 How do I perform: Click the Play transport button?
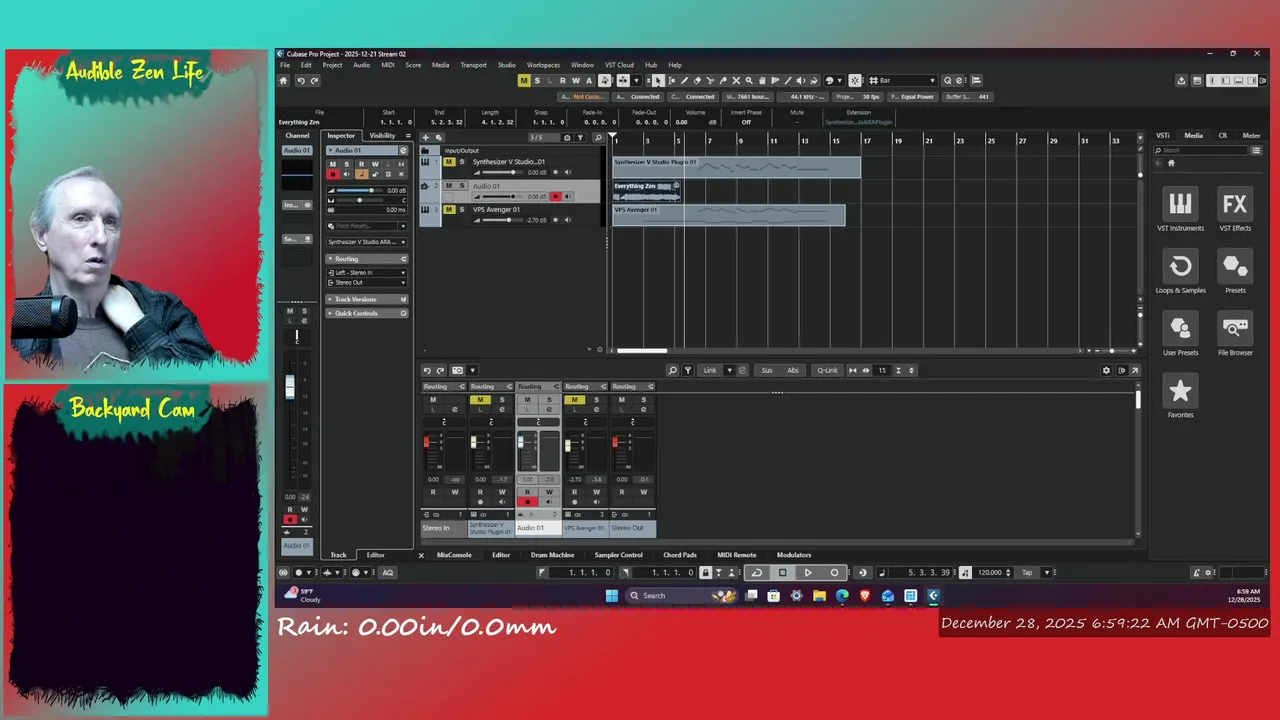tap(808, 572)
